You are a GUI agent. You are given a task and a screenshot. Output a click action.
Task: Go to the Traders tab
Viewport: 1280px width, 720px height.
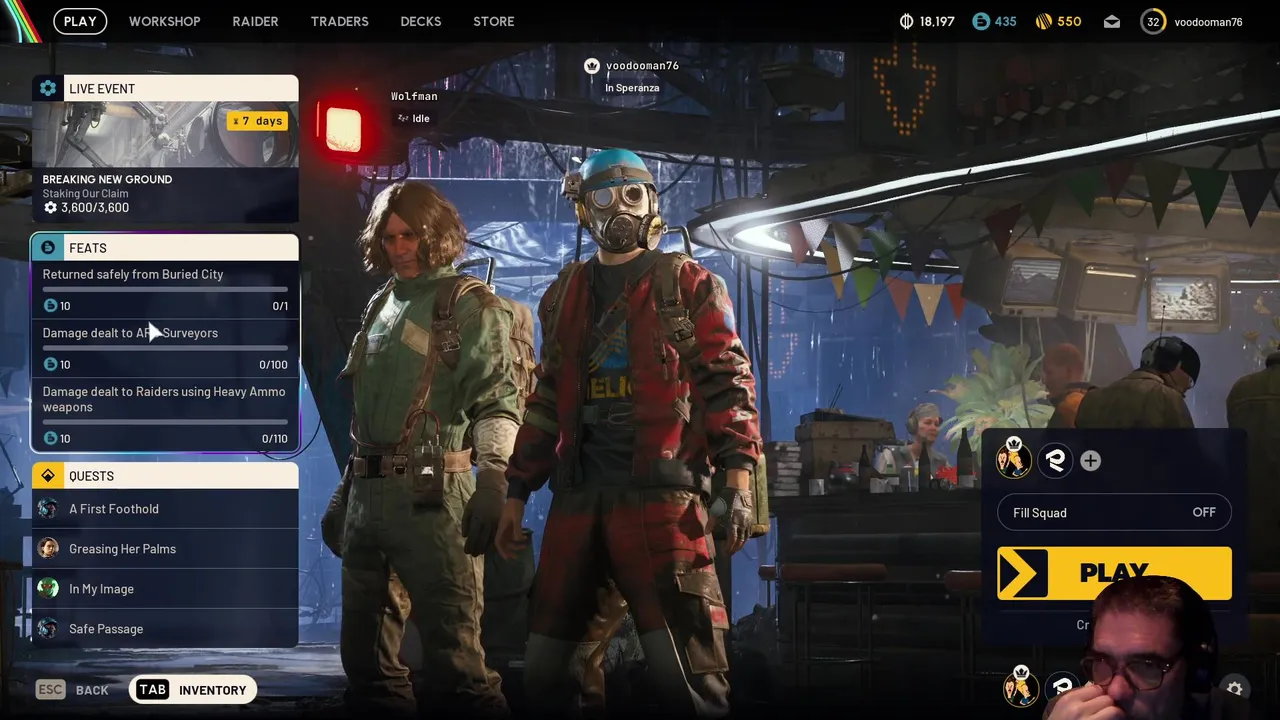[x=339, y=21]
